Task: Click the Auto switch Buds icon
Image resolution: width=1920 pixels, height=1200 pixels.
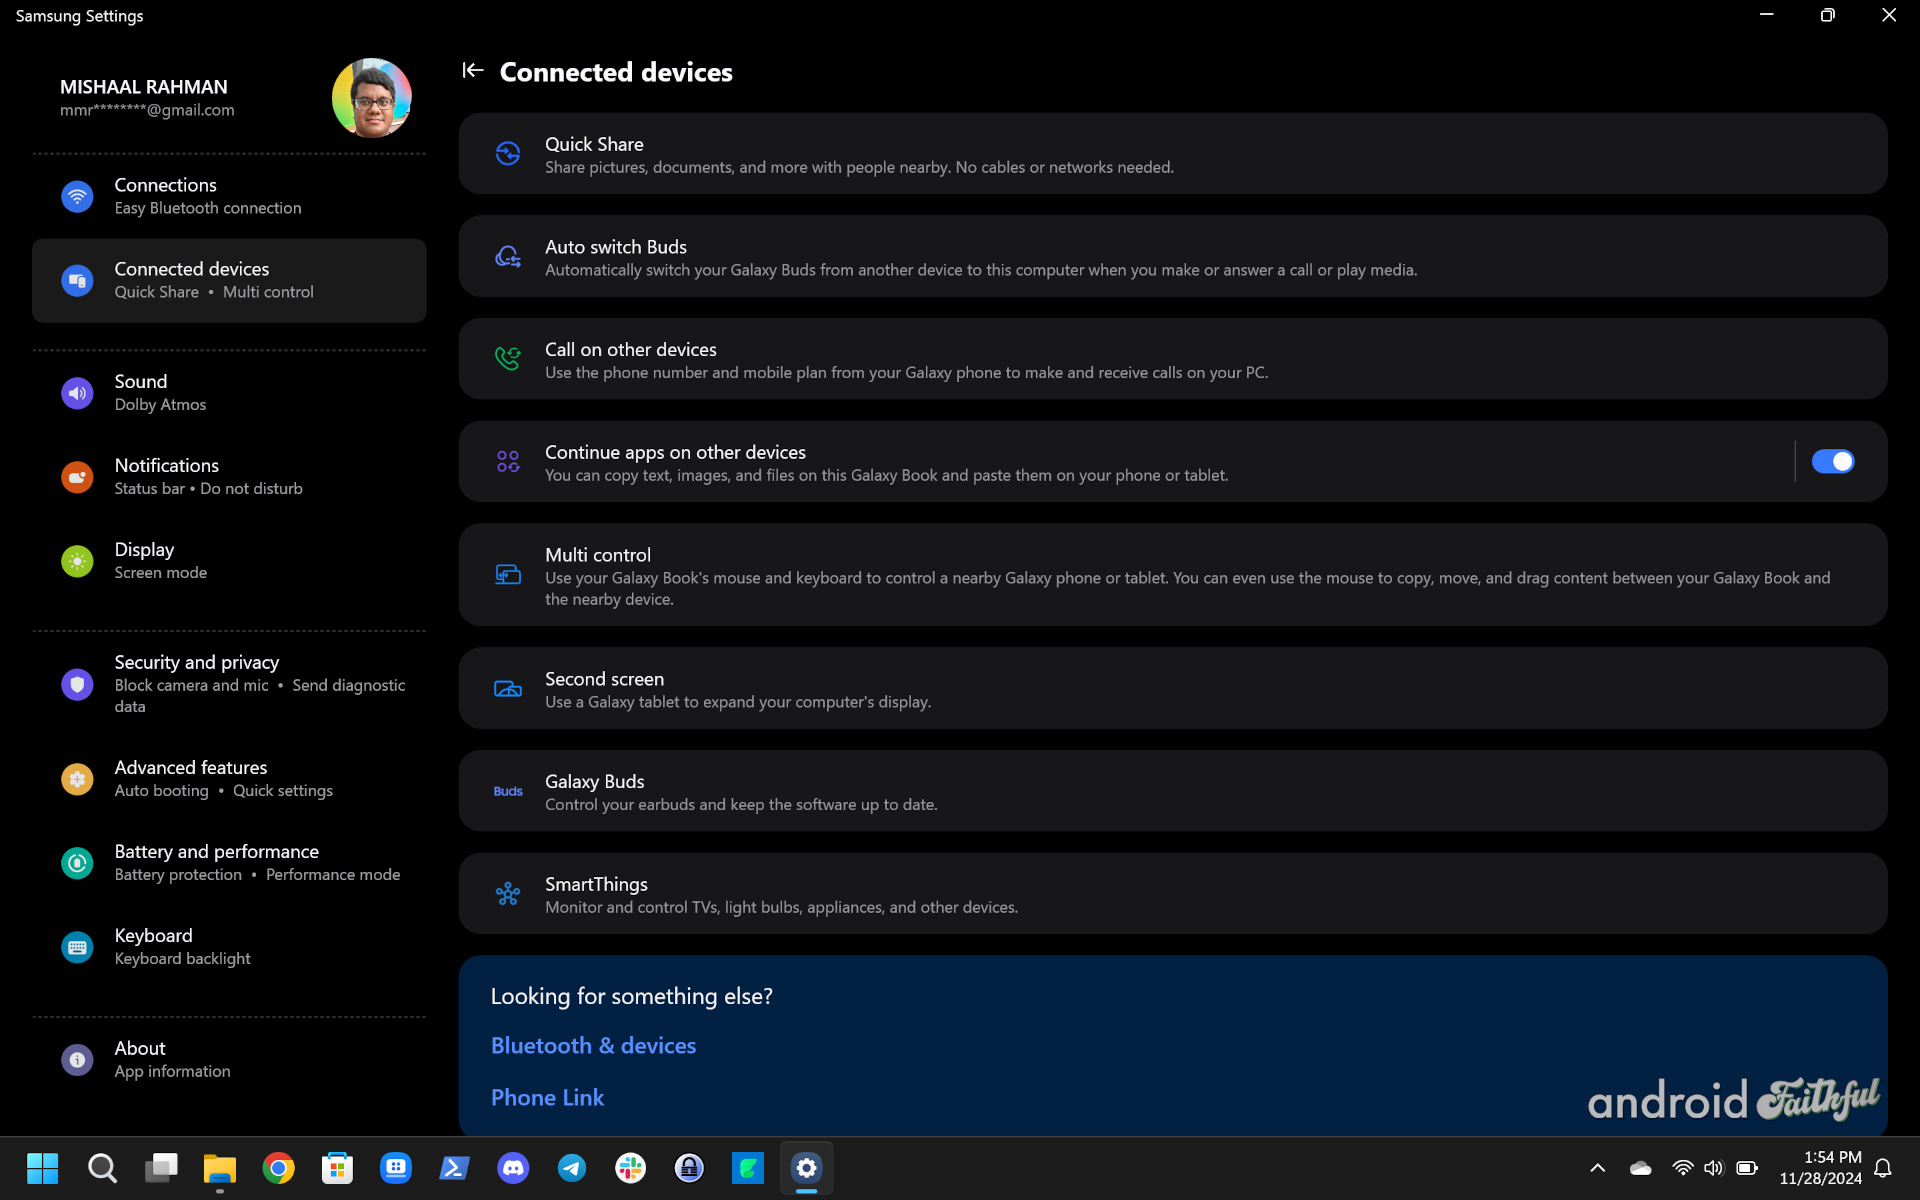Action: (508, 256)
